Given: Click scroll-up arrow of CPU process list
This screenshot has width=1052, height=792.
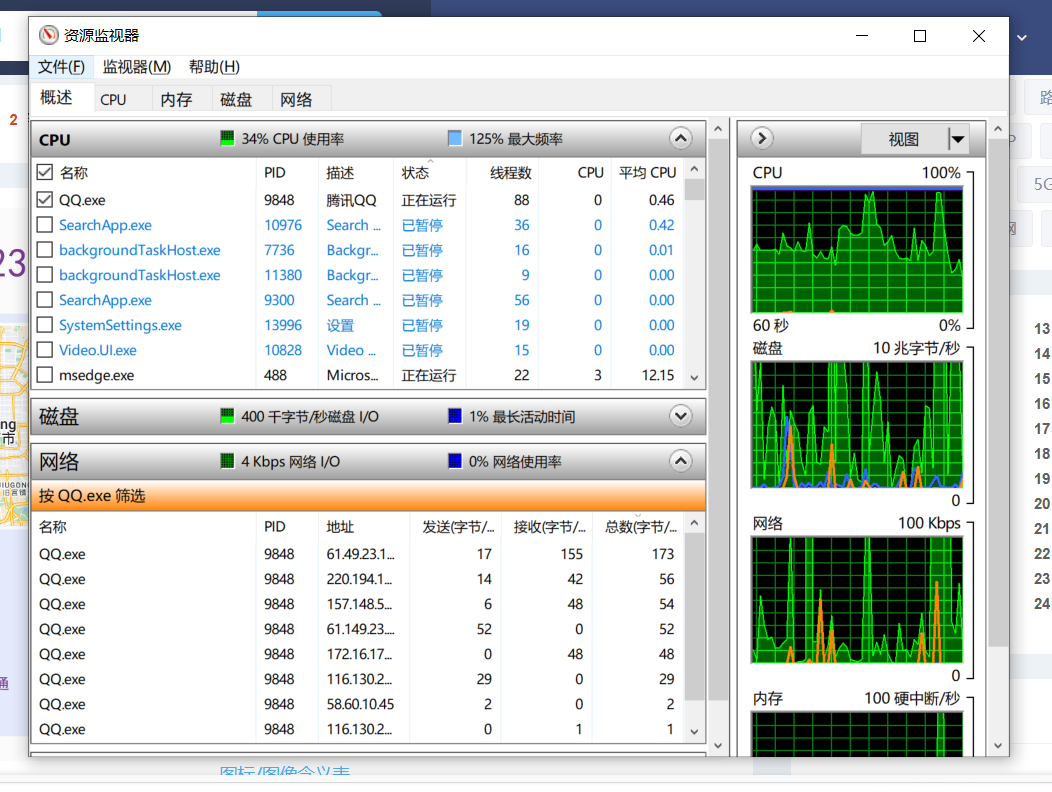Looking at the screenshot, I should [694, 169].
